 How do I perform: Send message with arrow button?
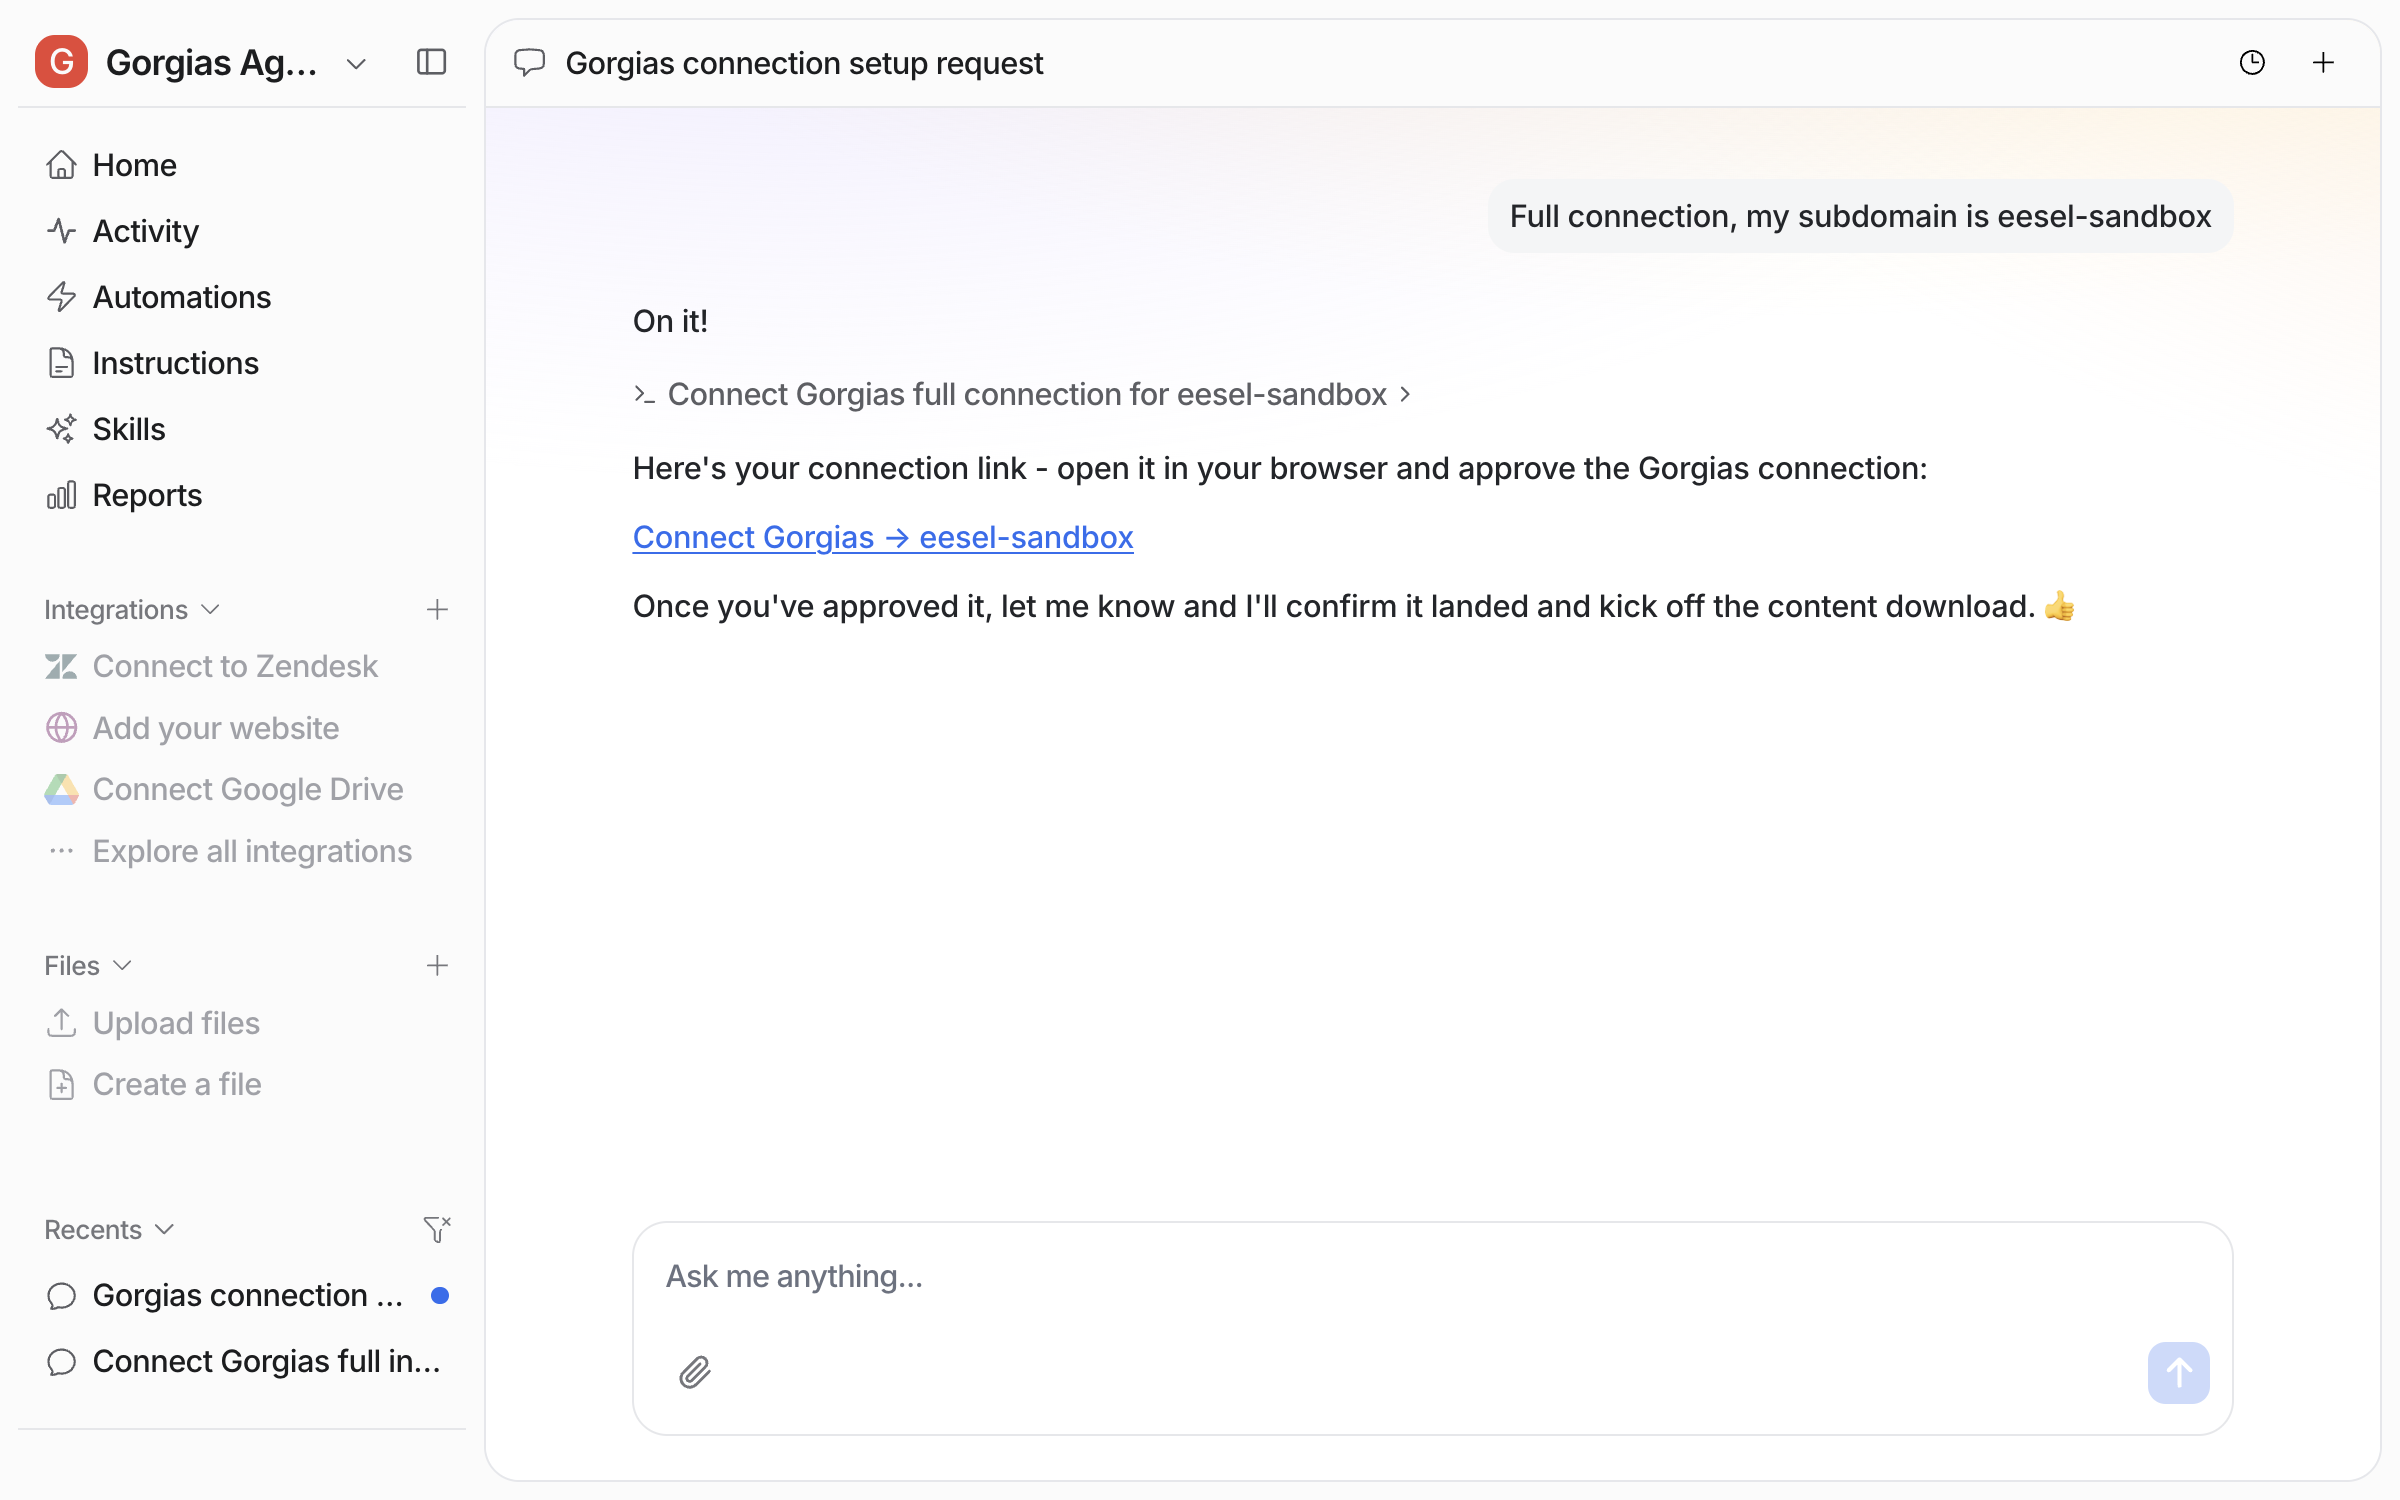point(2178,1372)
